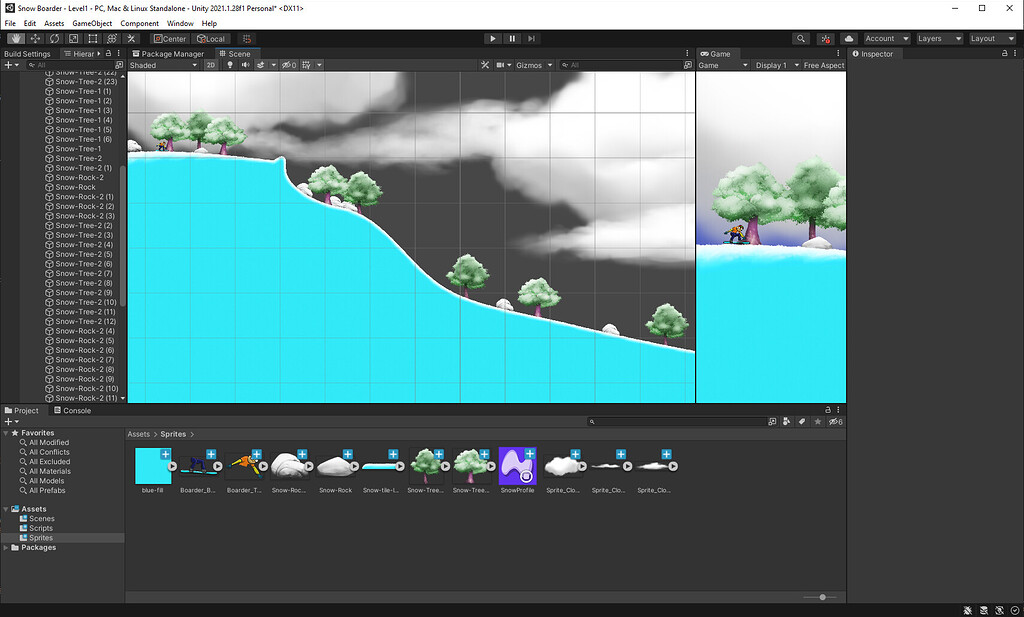Image resolution: width=1024 pixels, height=617 pixels.
Task: Select the SnowProfile asset thumbnail
Action: click(x=518, y=465)
